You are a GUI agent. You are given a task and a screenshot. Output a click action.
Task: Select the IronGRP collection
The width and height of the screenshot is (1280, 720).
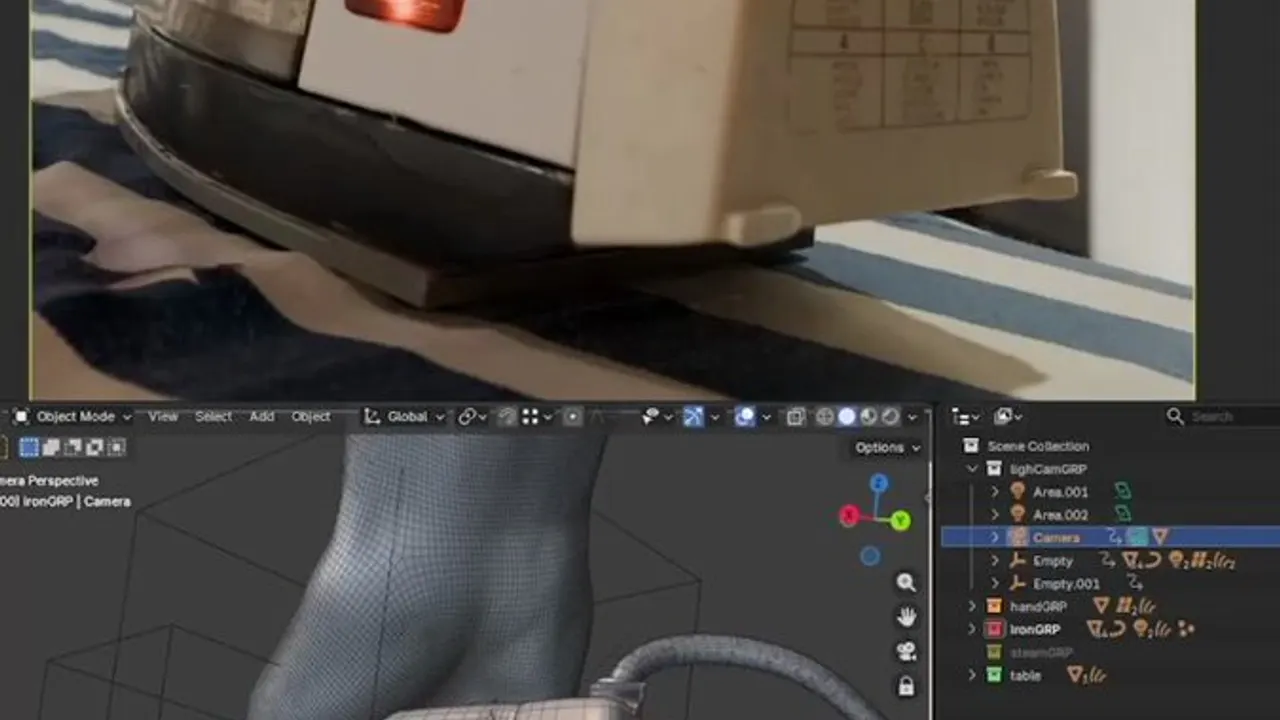[x=1034, y=630]
